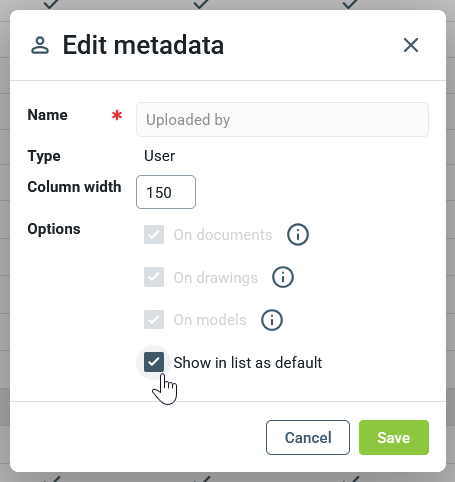The height and width of the screenshot is (482, 455).
Task: Save the metadata changes
Action: [x=394, y=437]
